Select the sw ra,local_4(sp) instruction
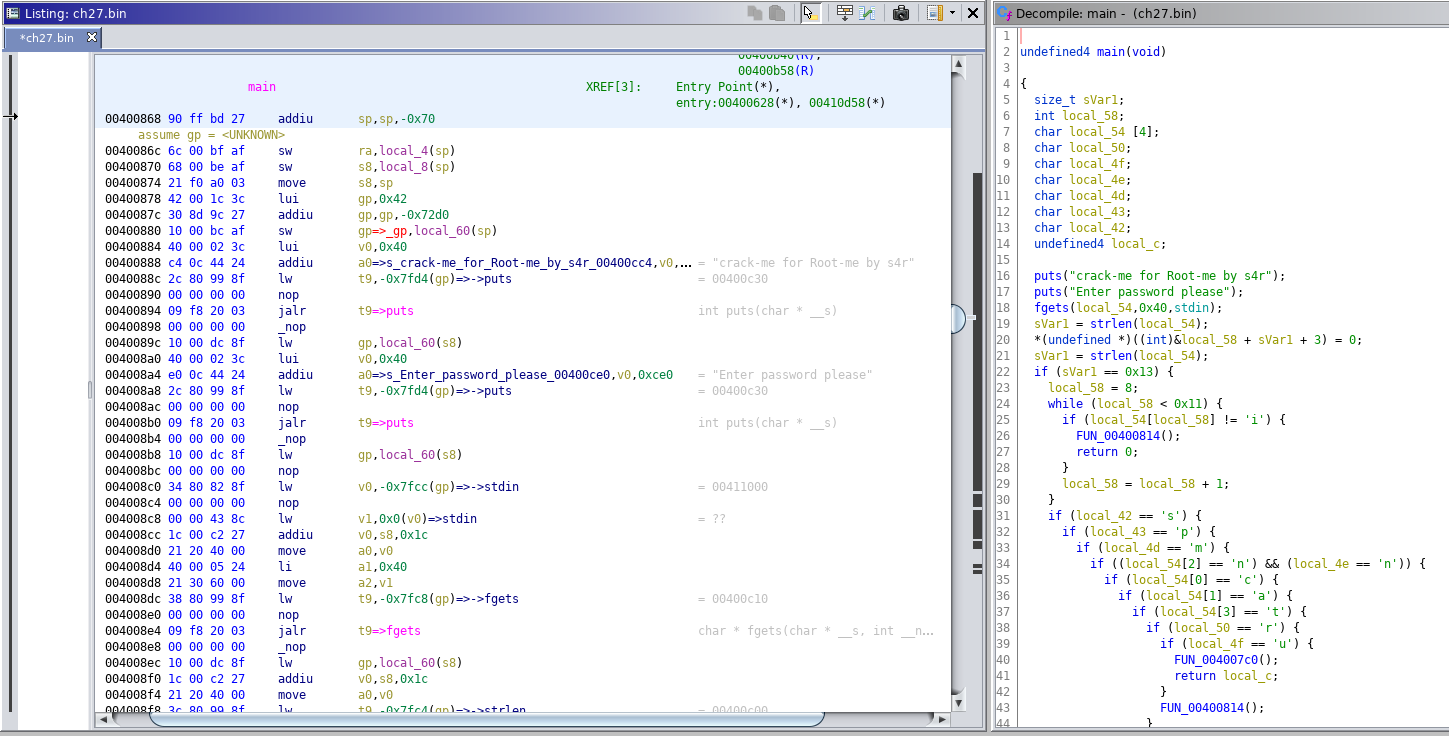This screenshot has height=738, width=1449. tap(367, 151)
